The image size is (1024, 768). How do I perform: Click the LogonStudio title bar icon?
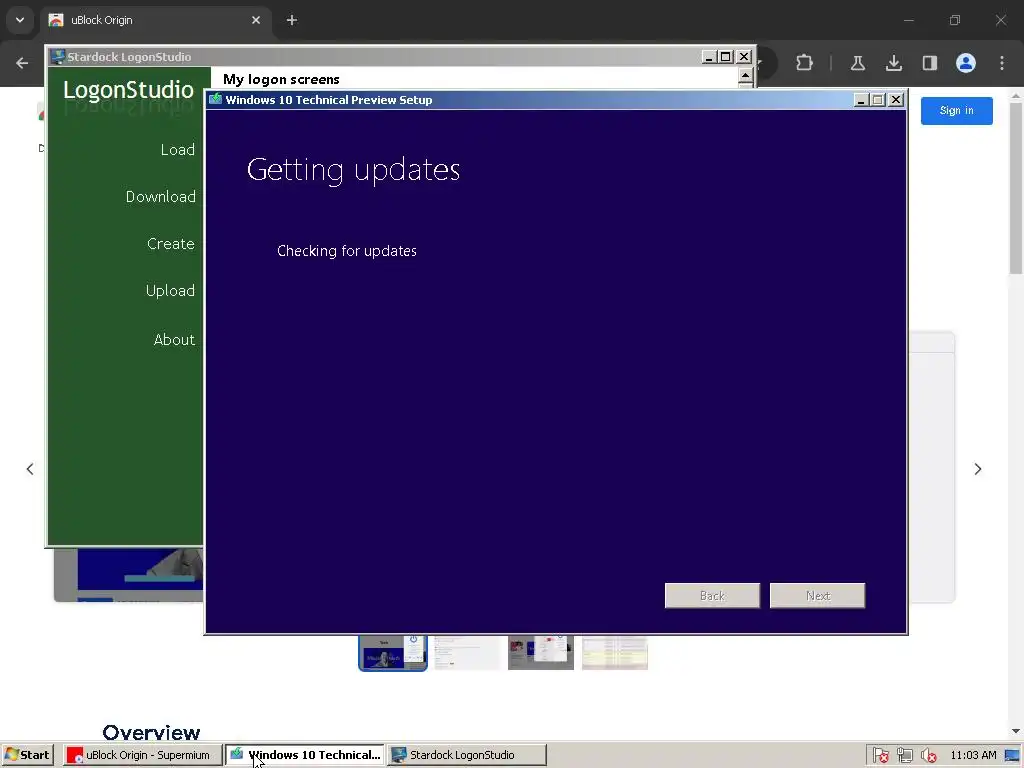(x=57, y=57)
